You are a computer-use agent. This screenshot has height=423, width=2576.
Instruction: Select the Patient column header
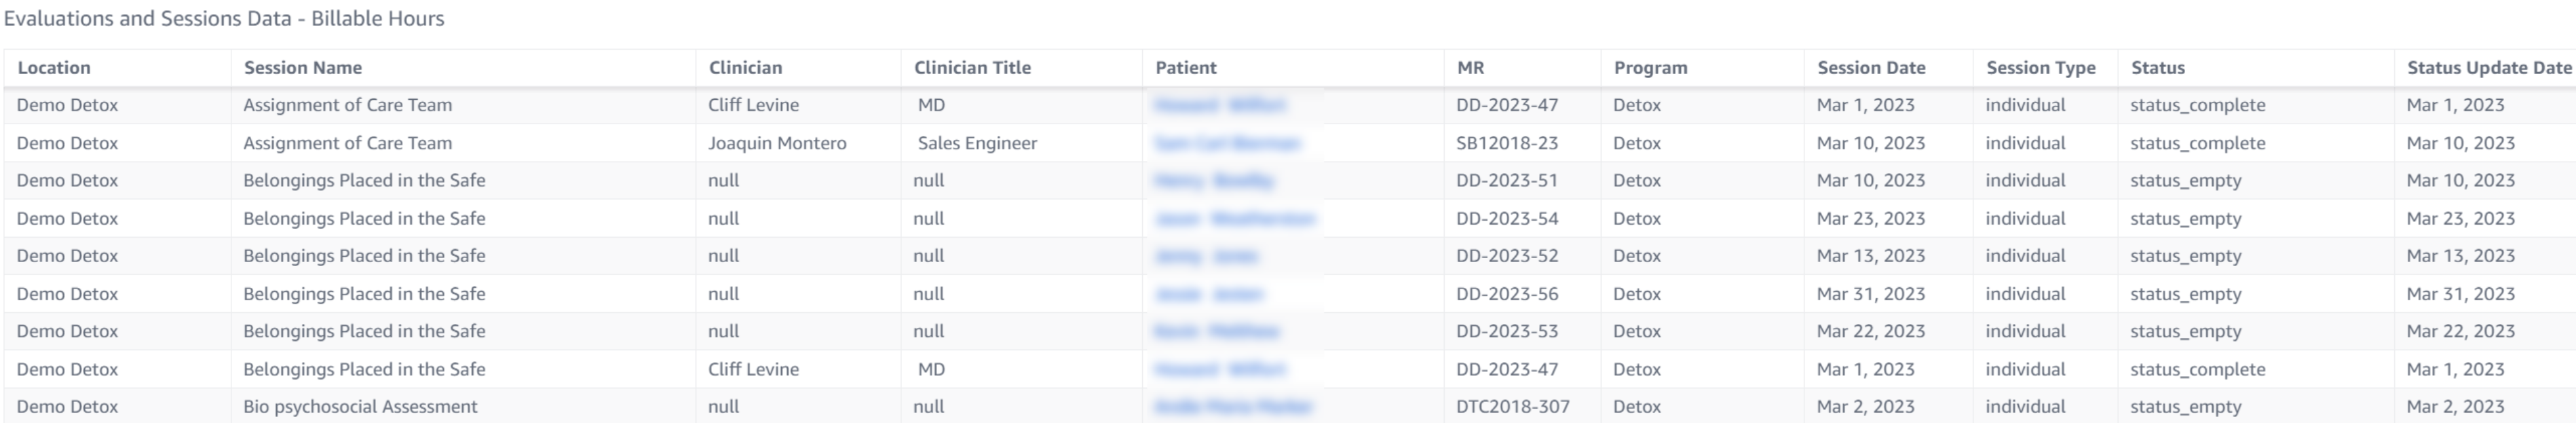1186,68
